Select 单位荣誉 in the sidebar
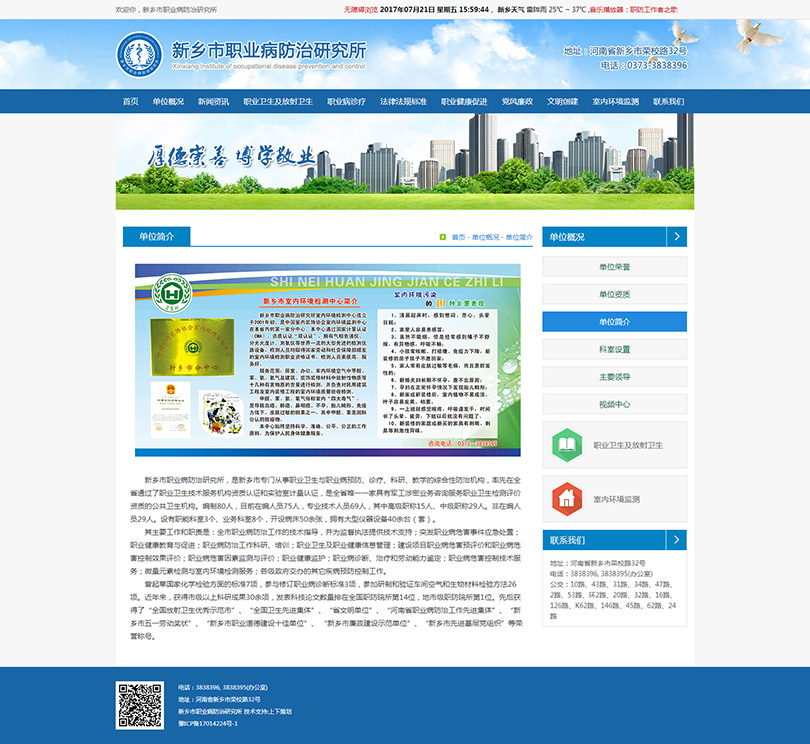The image size is (810, 744). click(x=614, y=267)
